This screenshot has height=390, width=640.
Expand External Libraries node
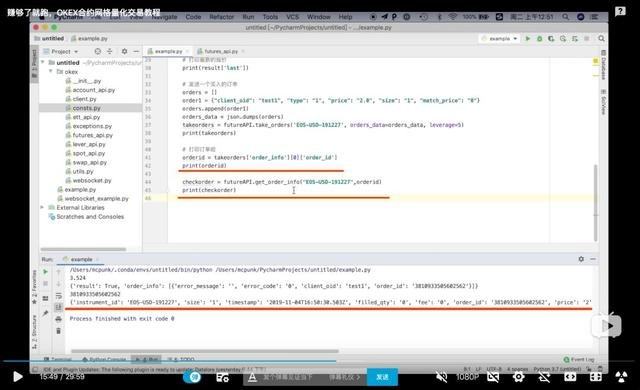tap(42, 207)
